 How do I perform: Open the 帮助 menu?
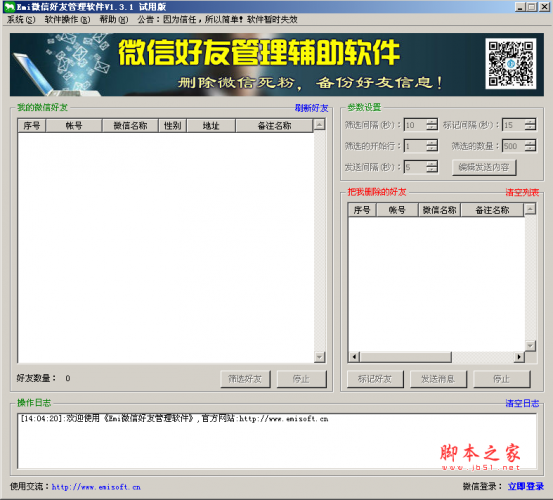[x=114, y=19]
